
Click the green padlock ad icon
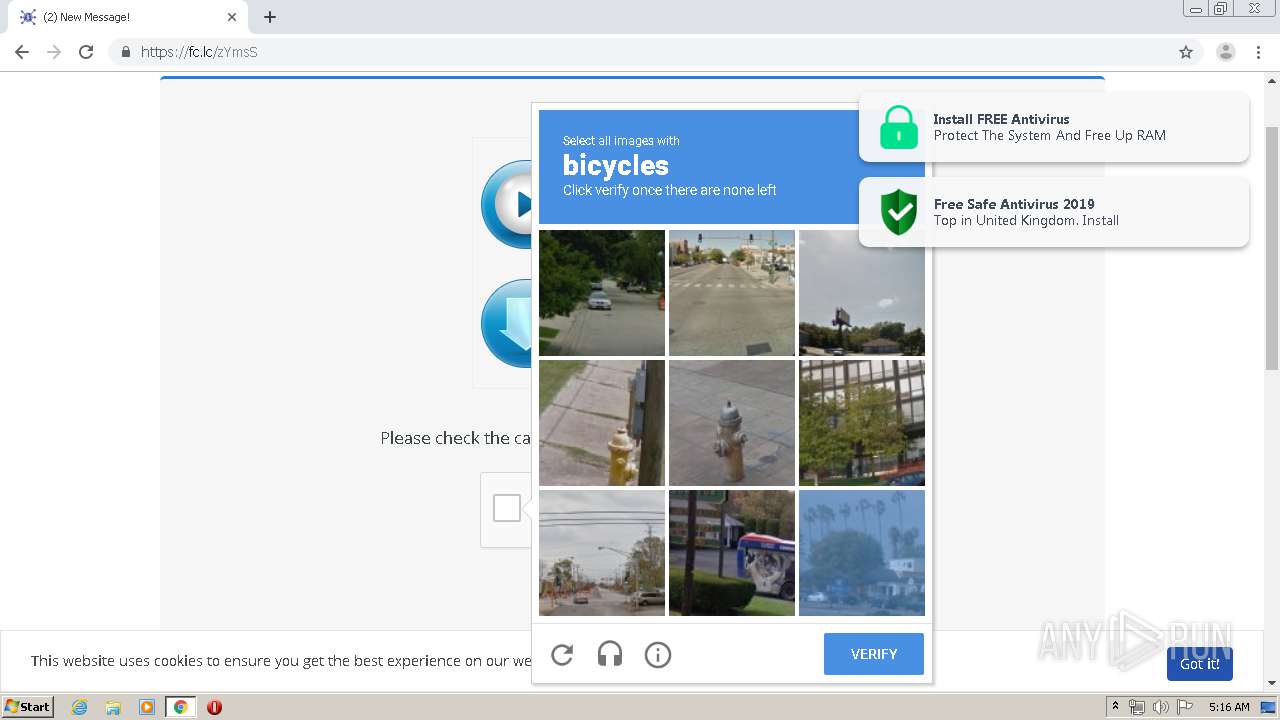899,127
